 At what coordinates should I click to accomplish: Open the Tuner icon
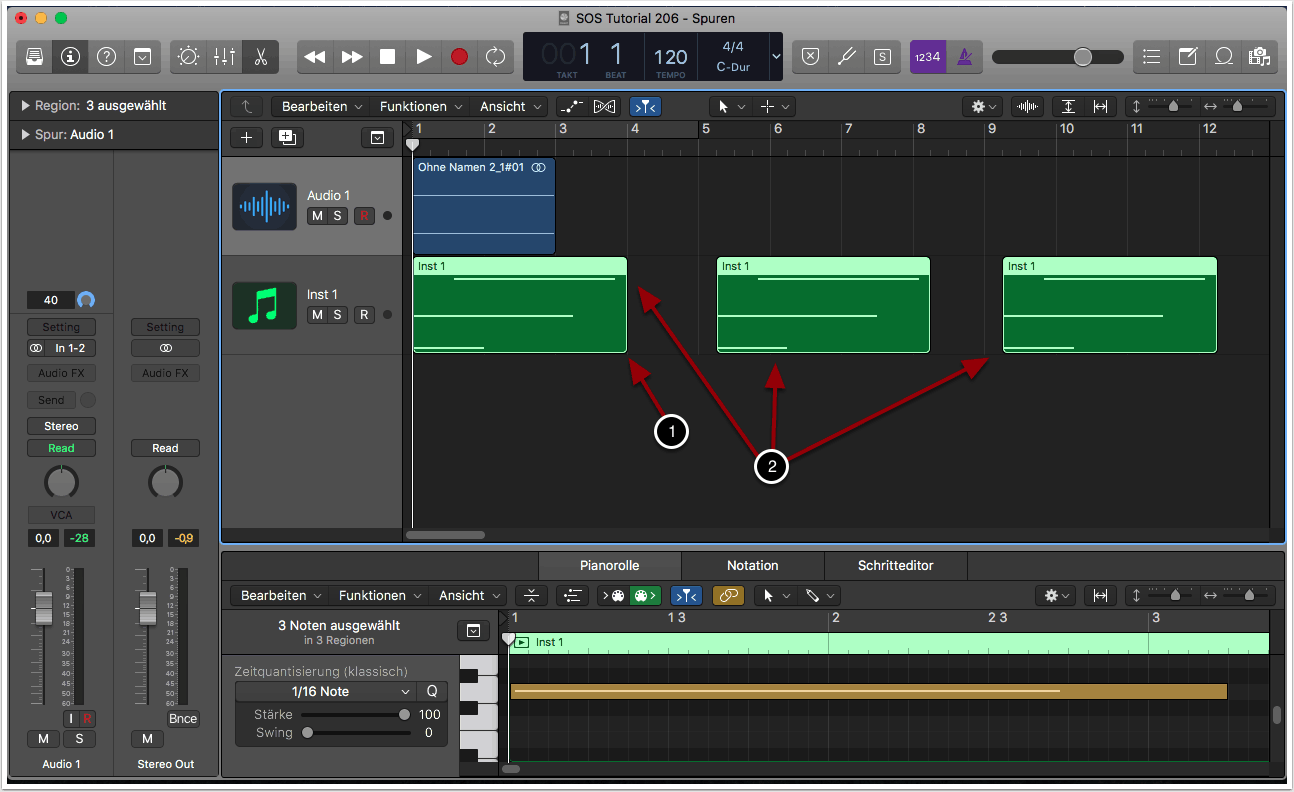click(846, 57)
